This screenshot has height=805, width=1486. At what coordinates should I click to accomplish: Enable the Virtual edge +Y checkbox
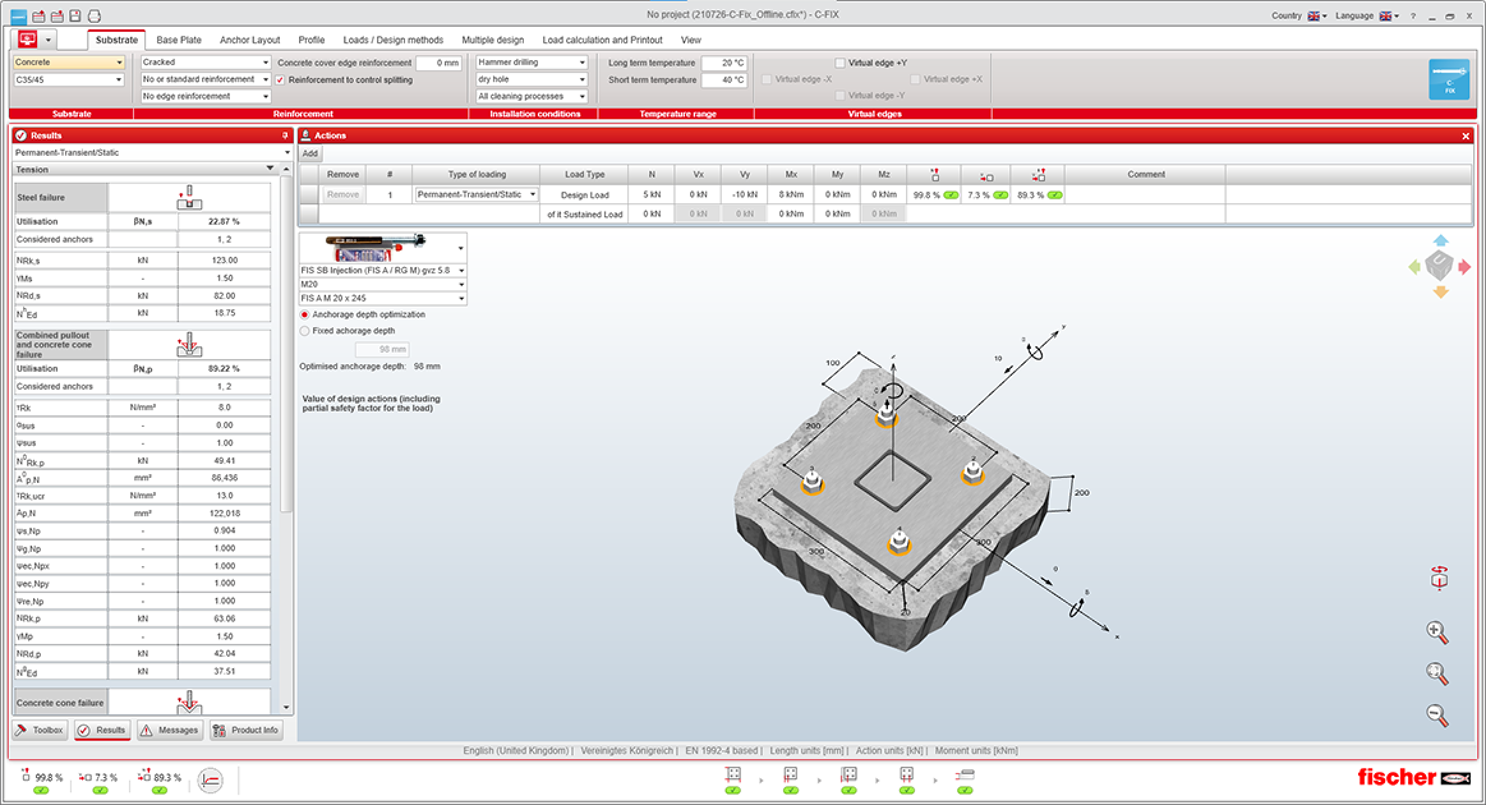842,62
